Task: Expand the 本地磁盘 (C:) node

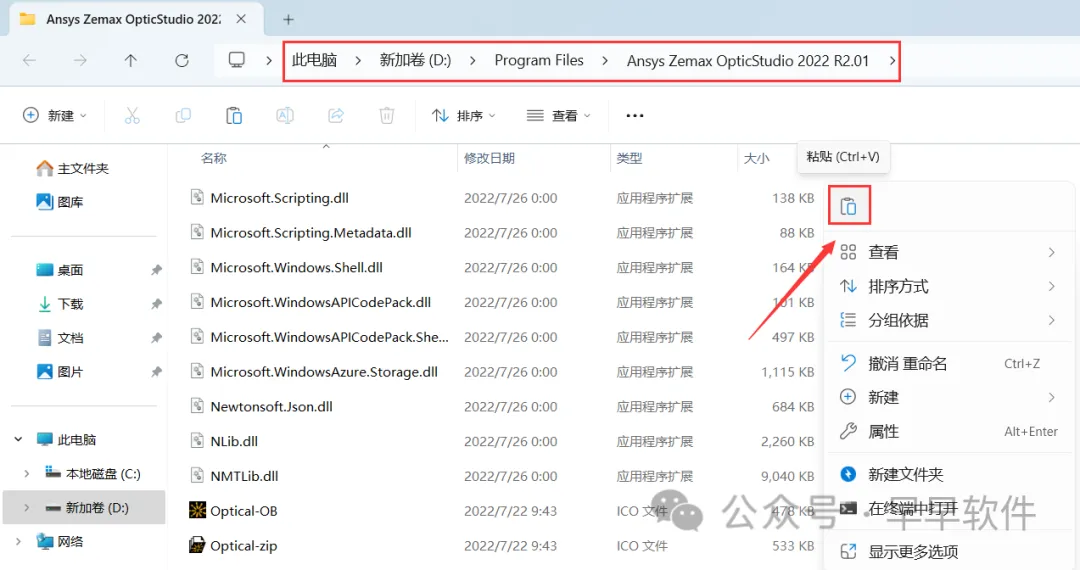Action: click(x=26, y=474)
